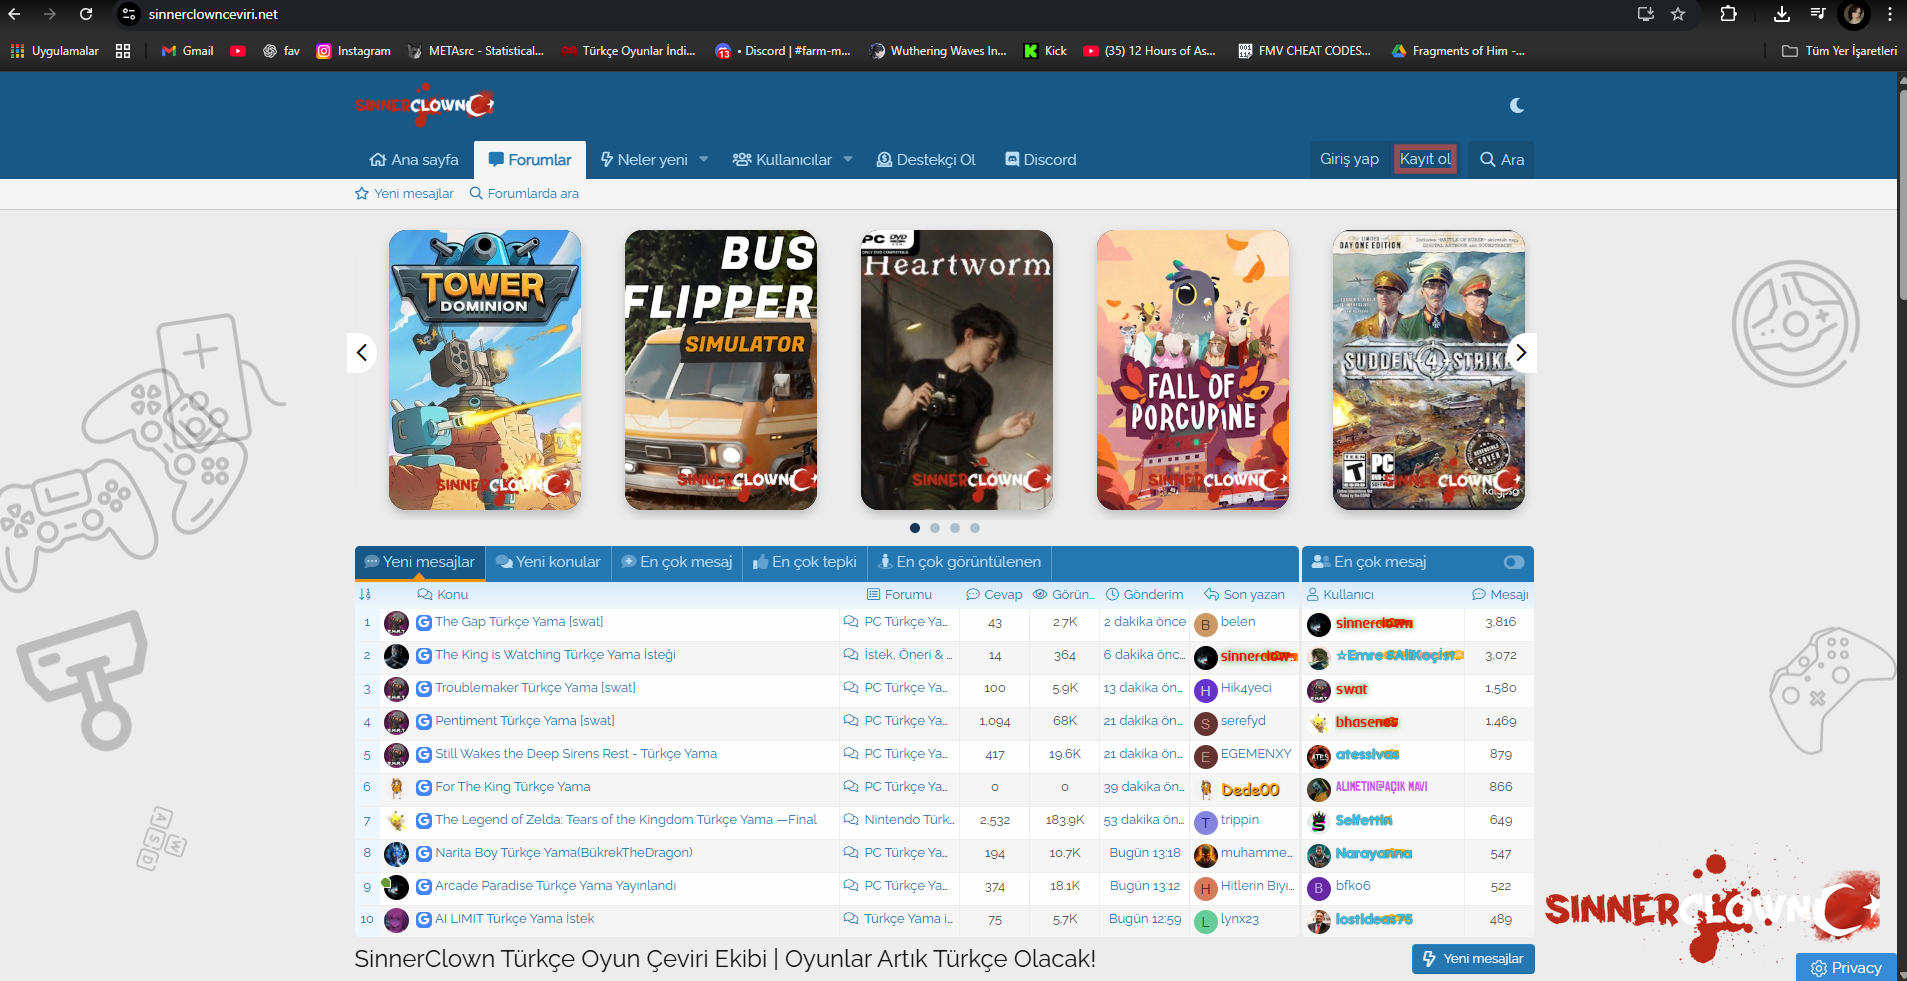Open browser extensions puzzle icon
Screen dimensions: 1907x981
point(1728,14)
